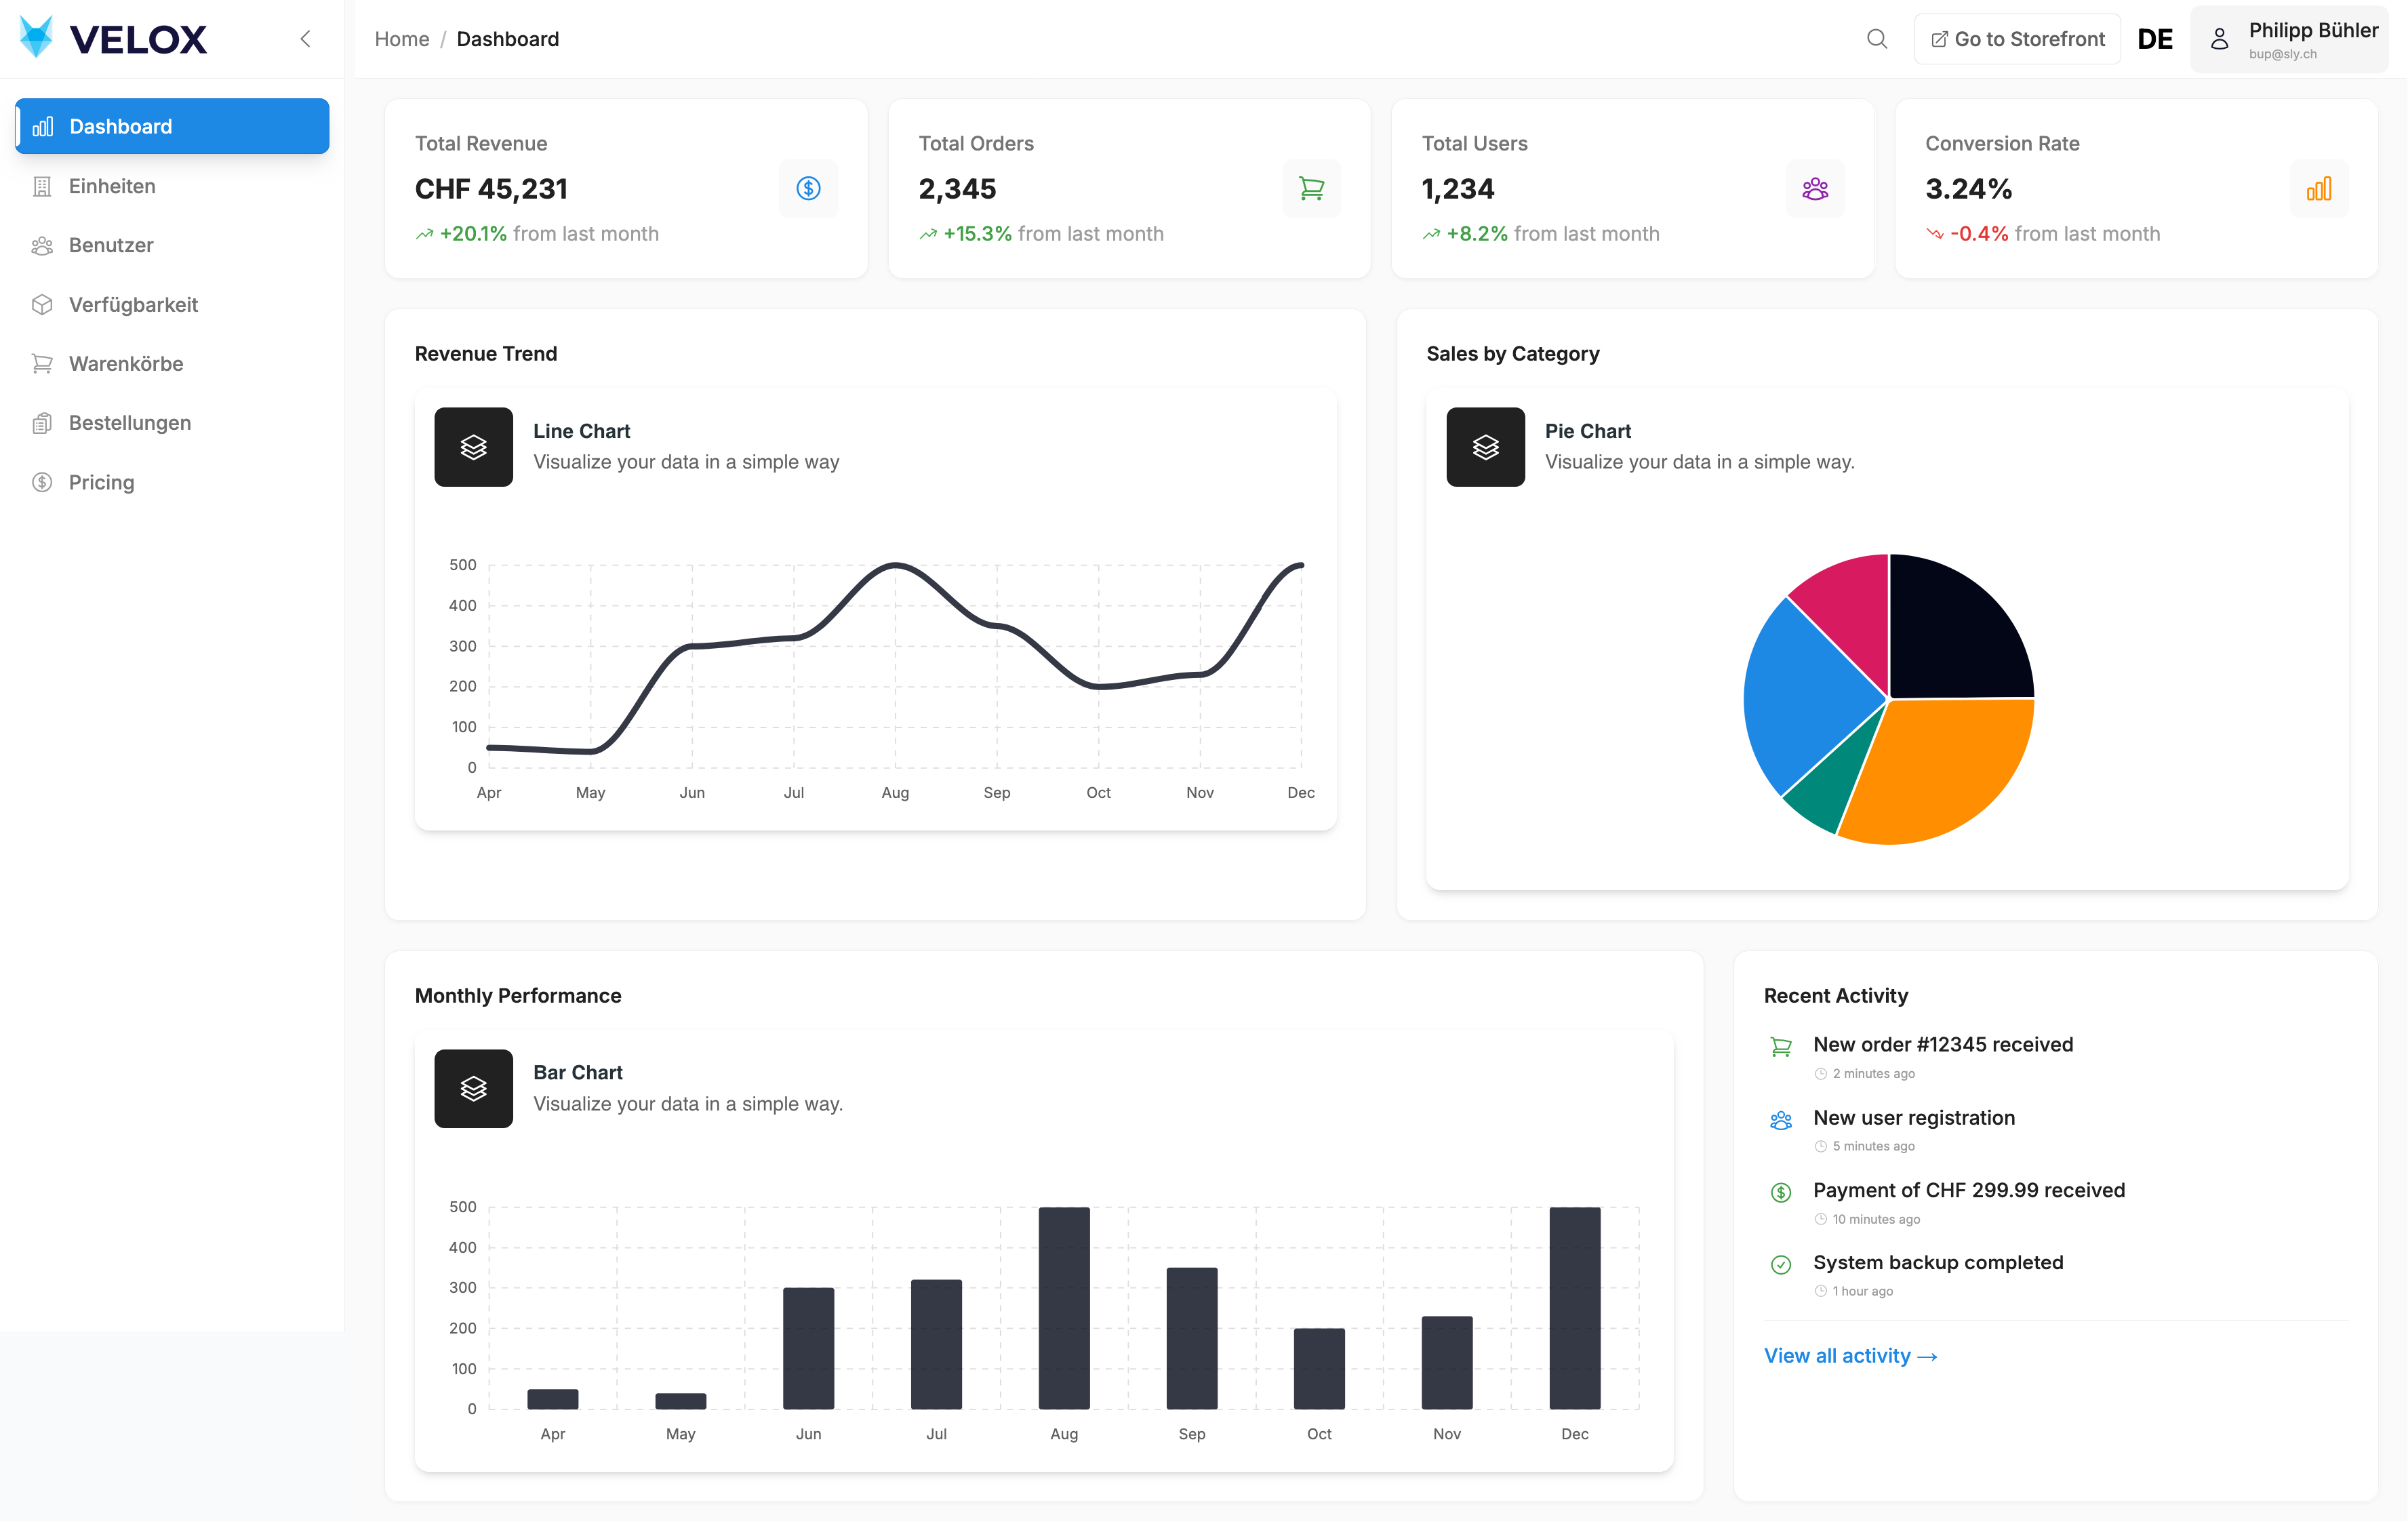Click the Bar Chart layers icon
The width and height of the screenshot is (2408, 1522).
point(473,1088)
